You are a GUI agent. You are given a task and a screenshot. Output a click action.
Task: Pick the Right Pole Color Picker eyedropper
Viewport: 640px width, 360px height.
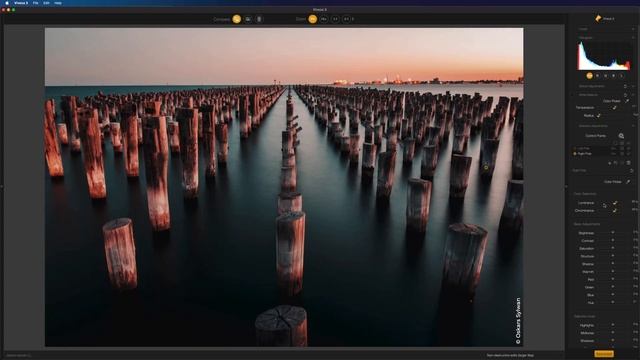(628, 182)
